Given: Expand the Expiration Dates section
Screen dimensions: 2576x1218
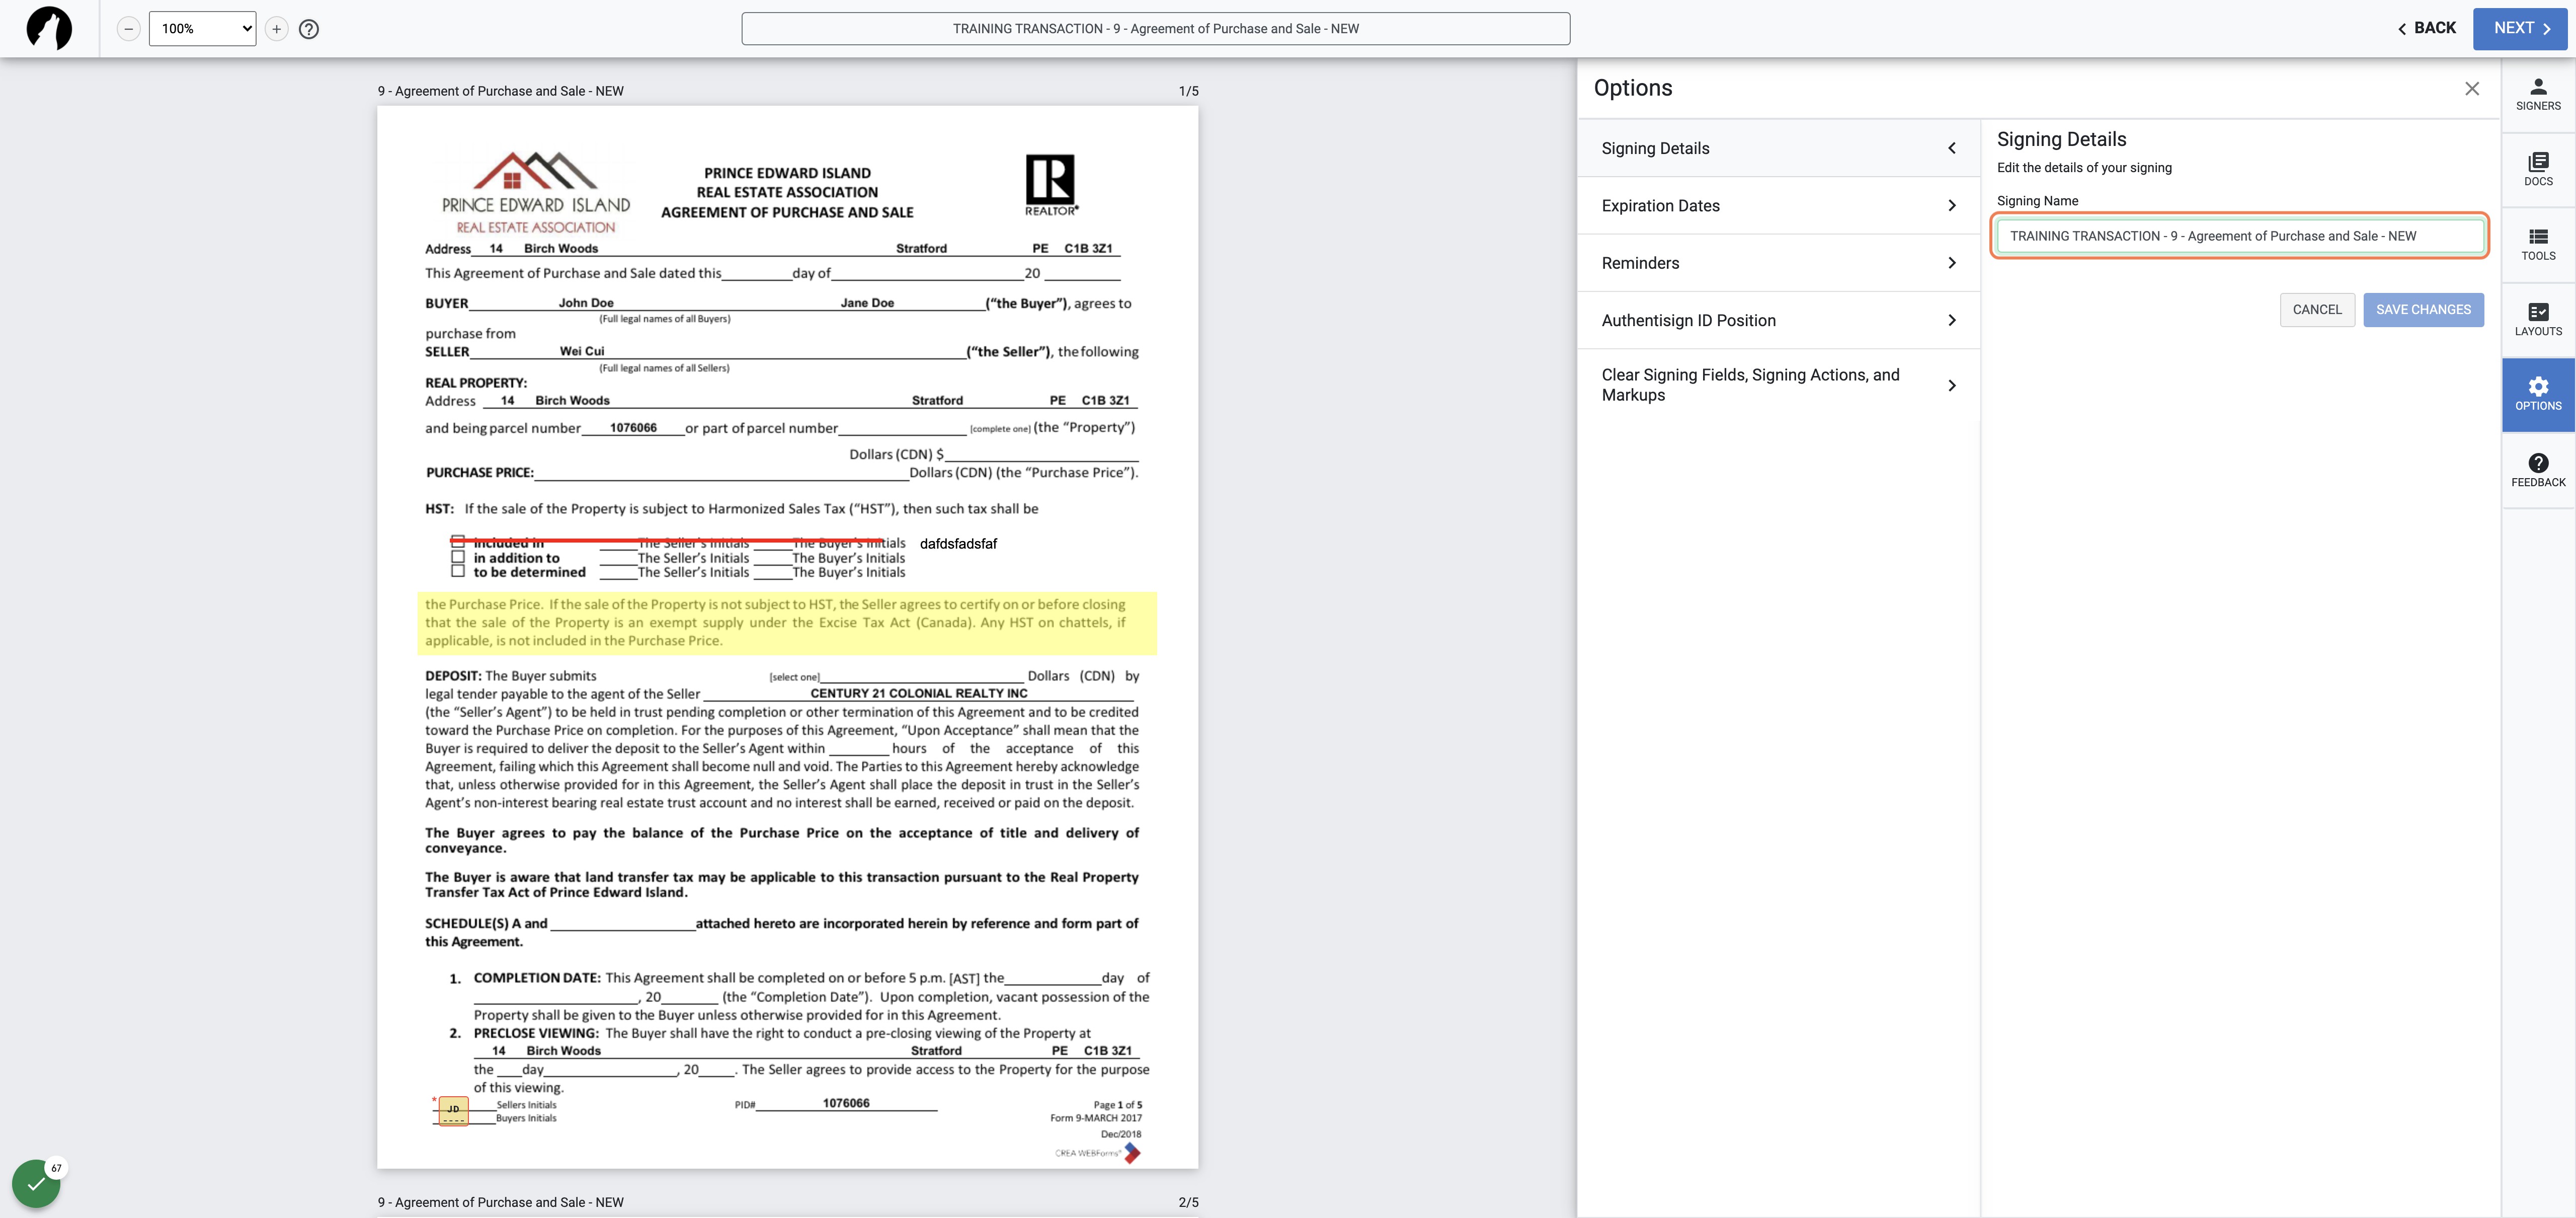Looking at the screenshot, I should (1778, 206).
